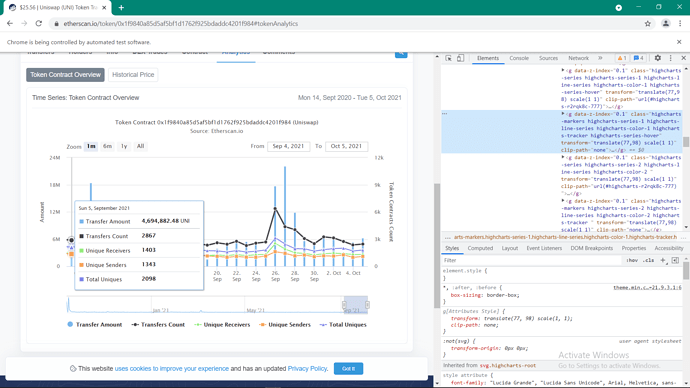Toggle Transfer Amount series in legend
This screenshot has height=388, width=690.
[x=95, y=325]
